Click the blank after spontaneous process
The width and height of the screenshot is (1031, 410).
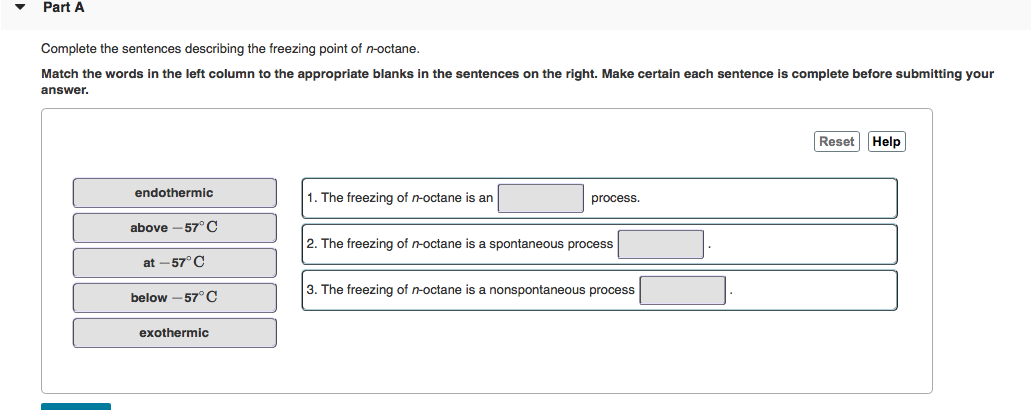[x=660, y=244]
